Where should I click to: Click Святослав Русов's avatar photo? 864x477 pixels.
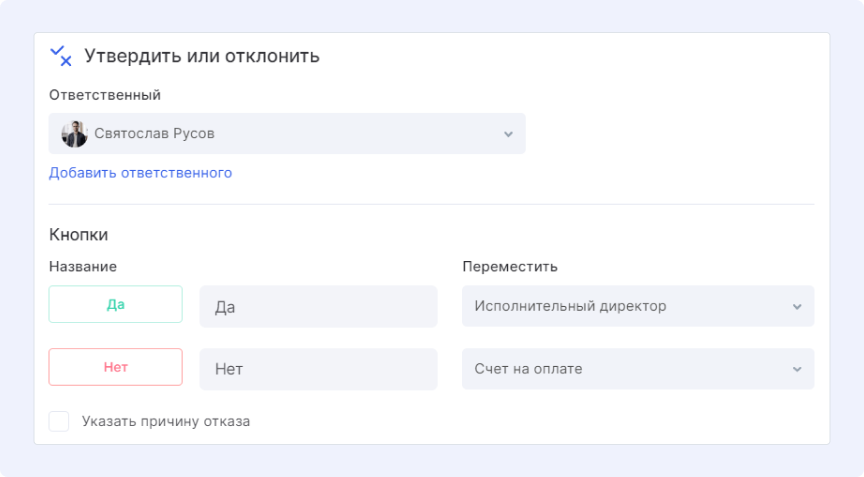tap(74, 134)
